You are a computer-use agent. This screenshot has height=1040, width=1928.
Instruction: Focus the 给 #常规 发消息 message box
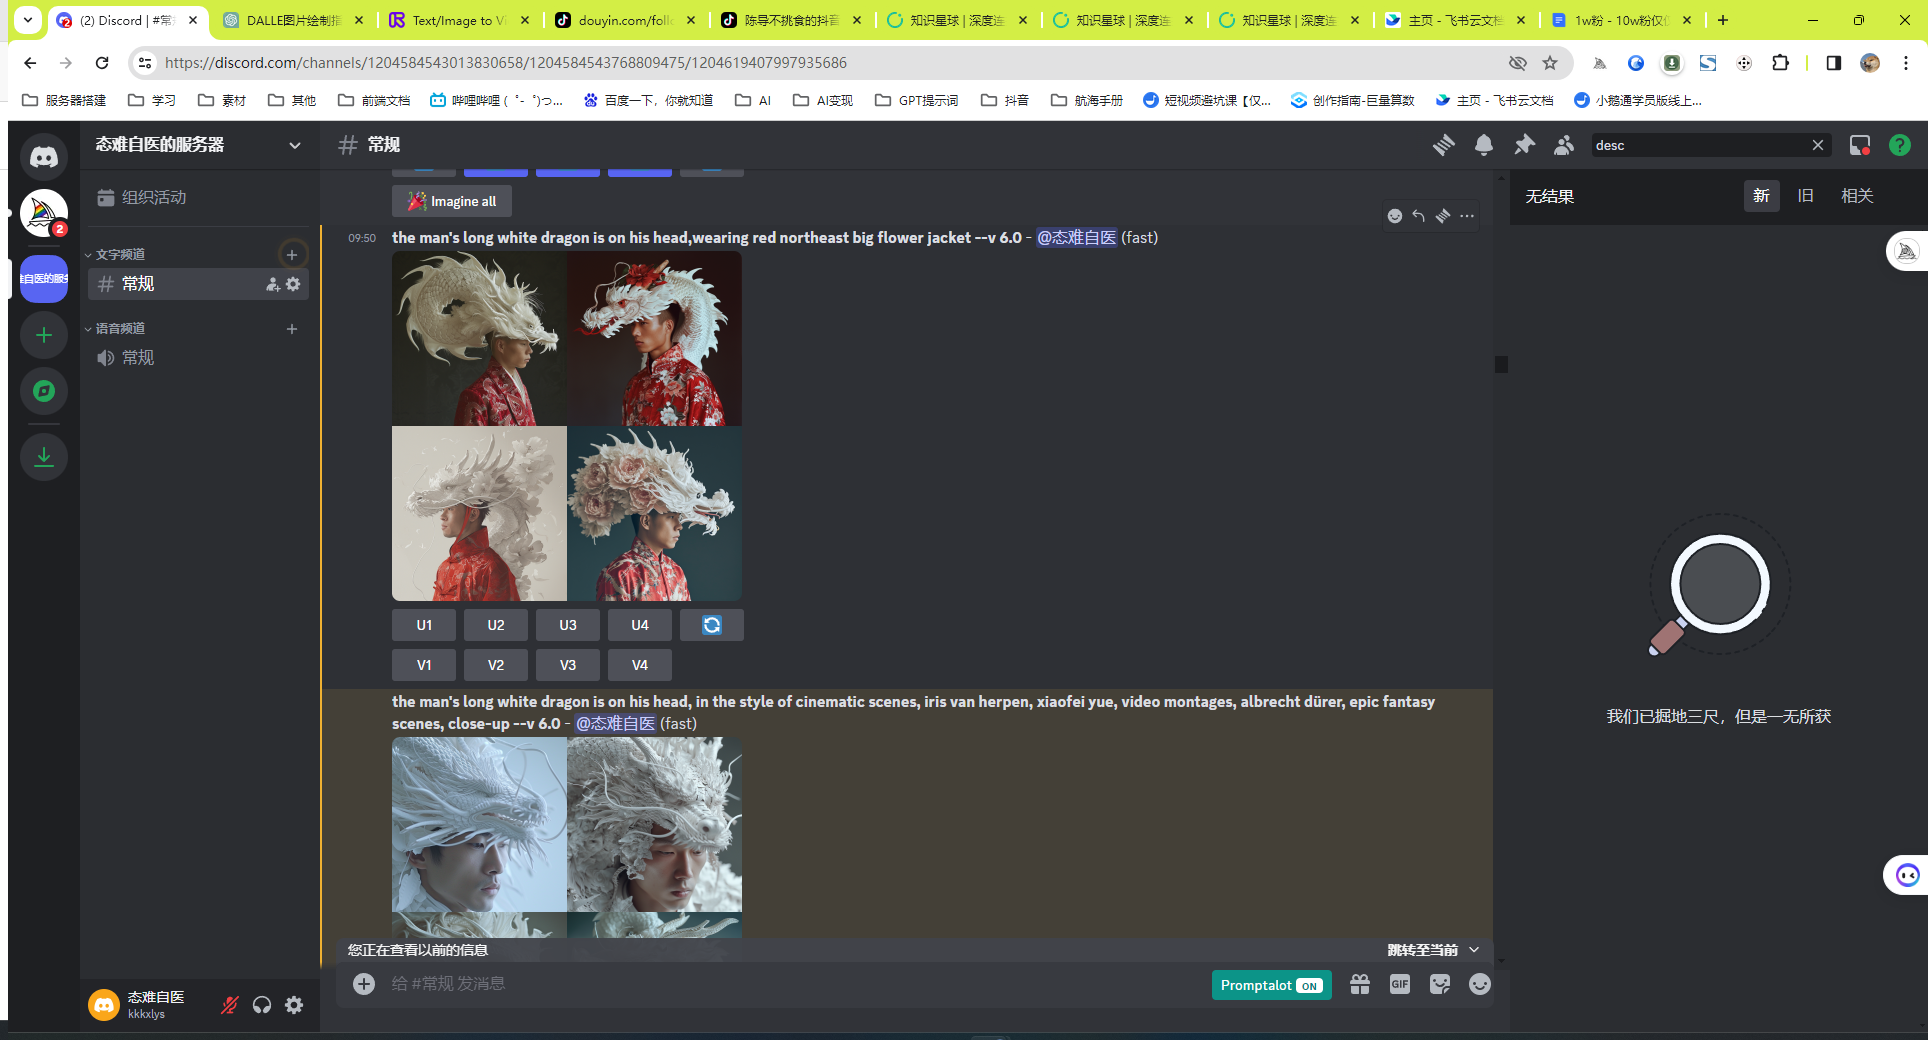point(790,984)
